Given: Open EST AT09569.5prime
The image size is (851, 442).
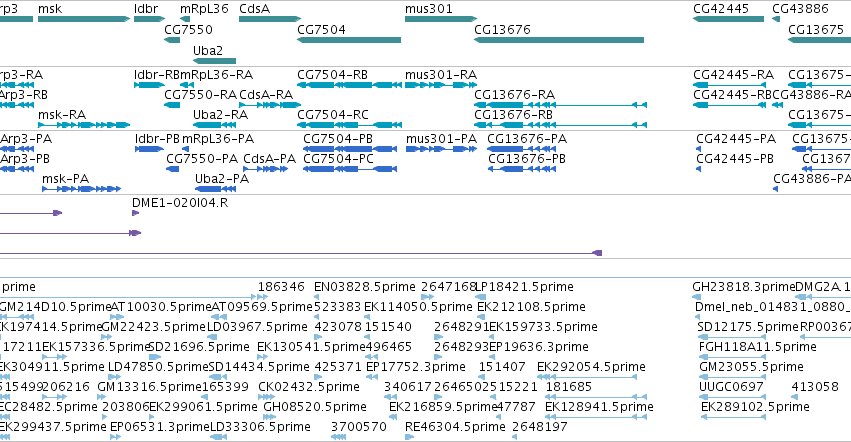Looking at the screenshot, I should [218, 317].
